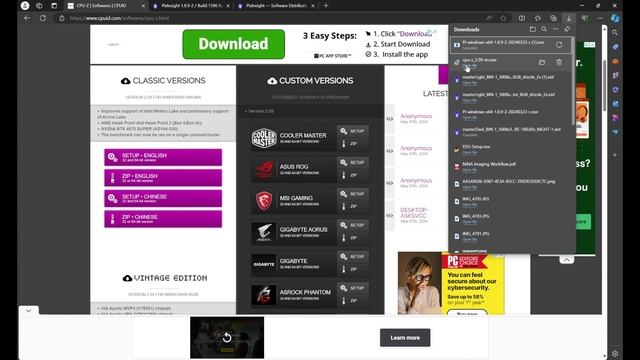Open Downloads panel more options menu

556,29
